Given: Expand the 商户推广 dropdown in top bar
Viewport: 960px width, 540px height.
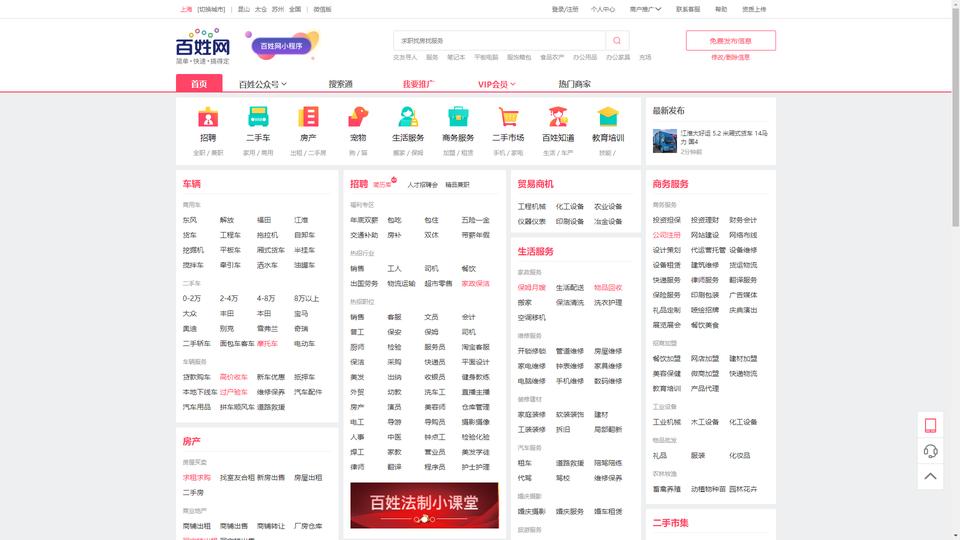Looking at the screenshot, I should click(x=645, y=9).
